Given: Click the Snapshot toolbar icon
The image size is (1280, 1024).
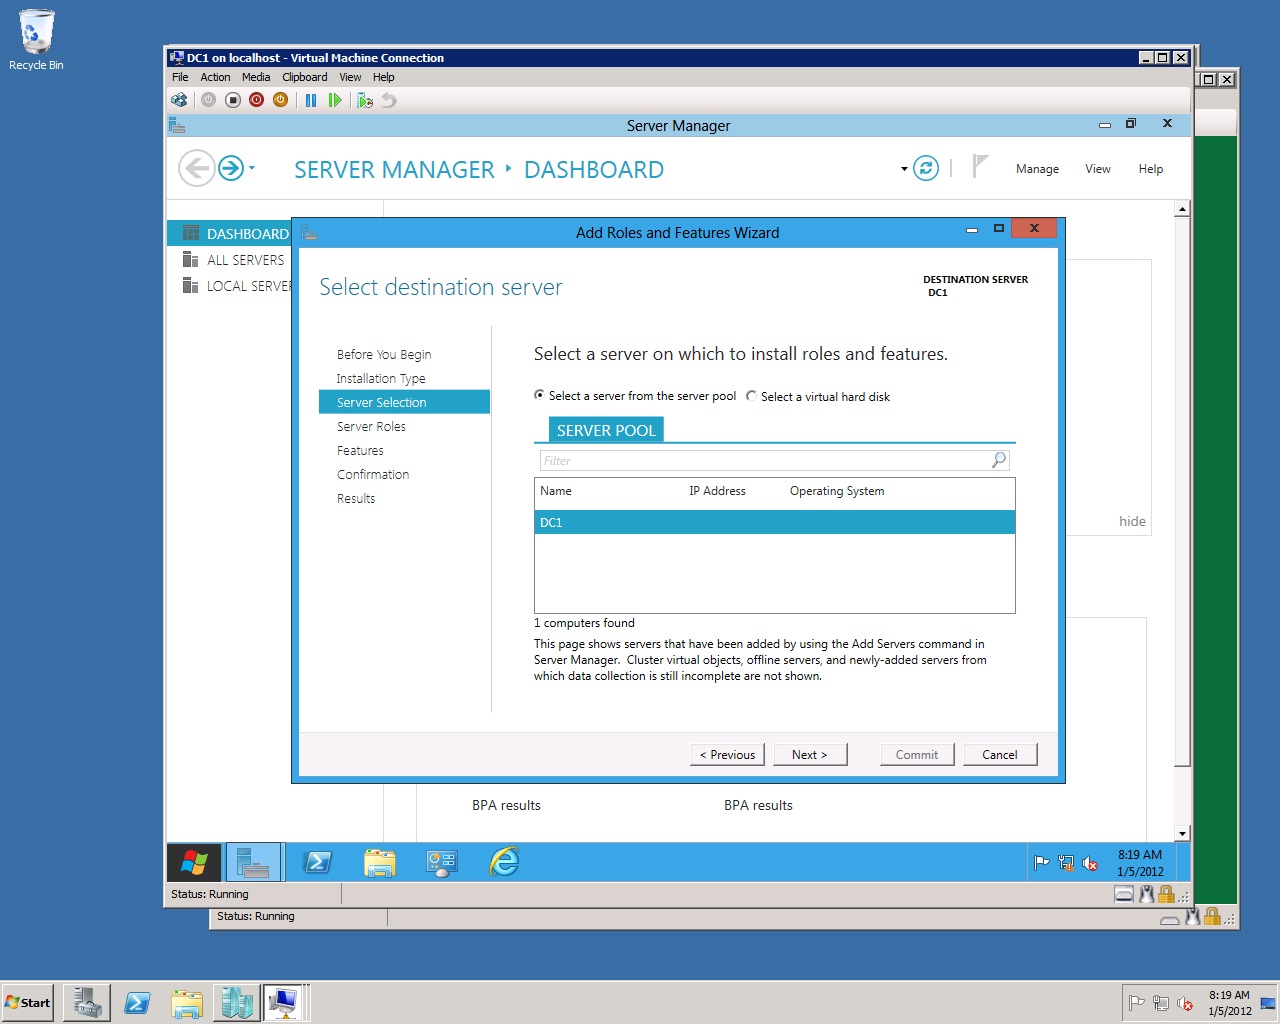Looking at the screenshot, I should (x=365, y=100).
